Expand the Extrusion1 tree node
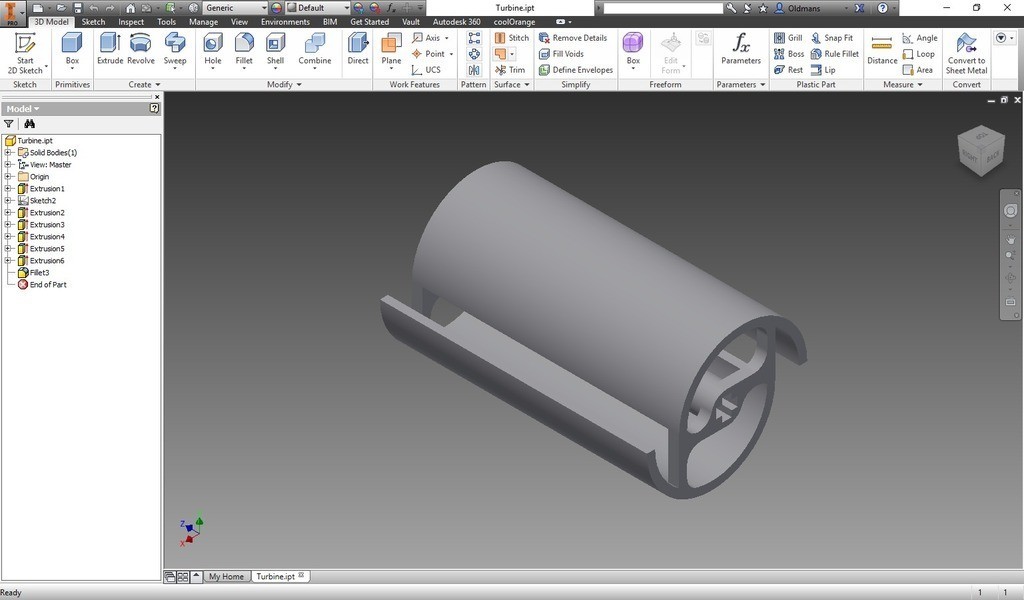The width and height of the screenshot is (1024, 600). pyautogui.click(x=8, y=189)
